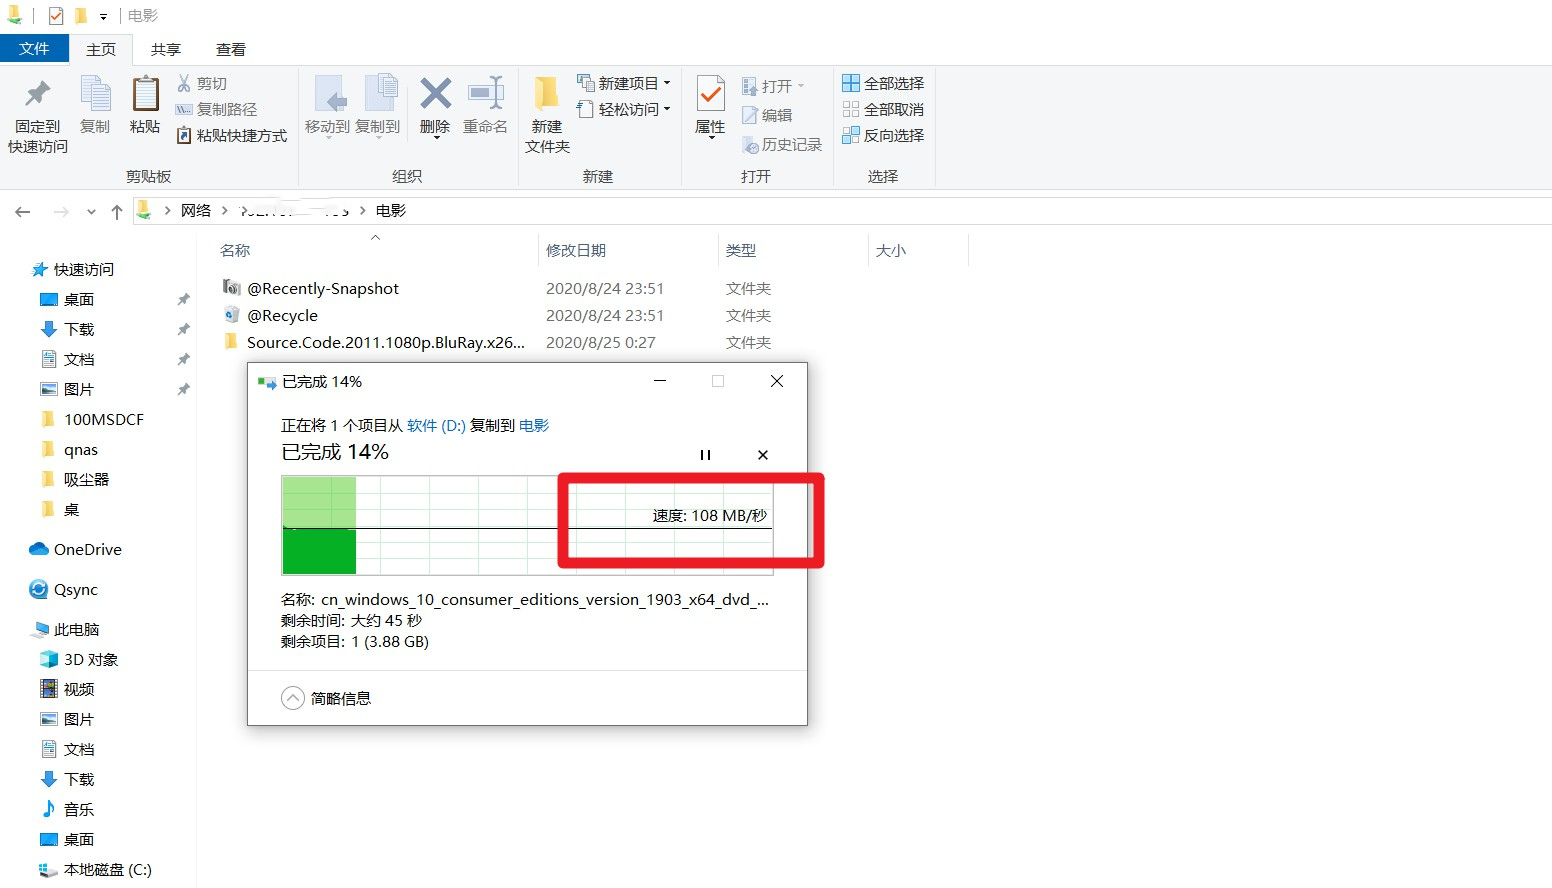Open 属性 (Properties) for selection
The height and width of the screenshot is (888, 1552).
click(x=709, y=105)
